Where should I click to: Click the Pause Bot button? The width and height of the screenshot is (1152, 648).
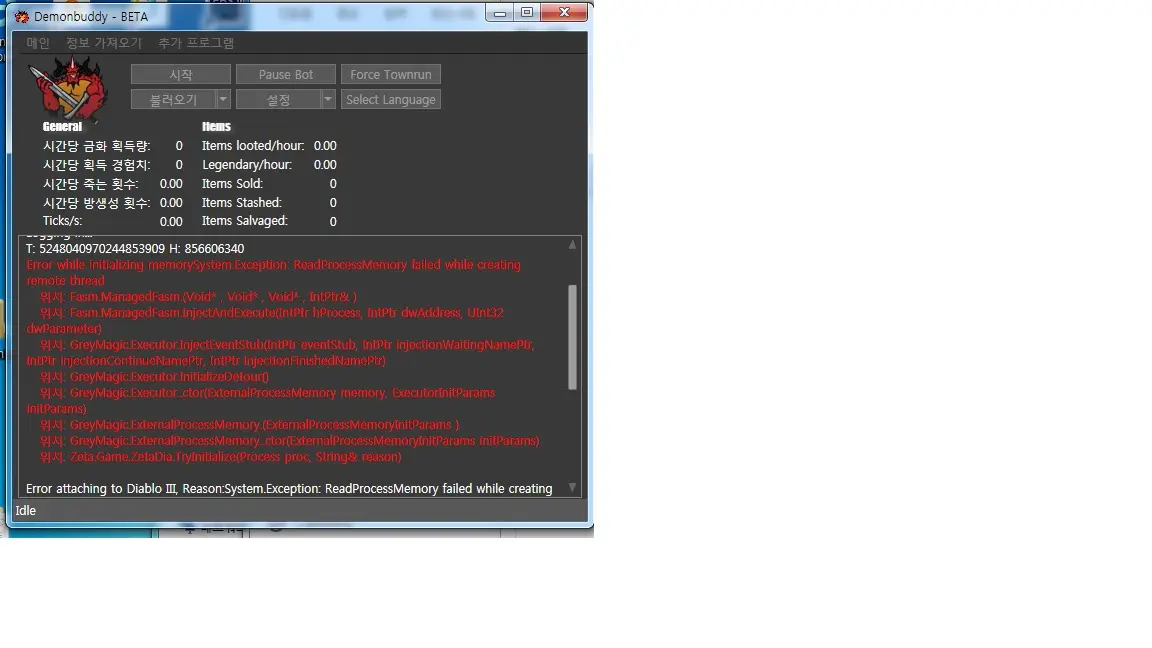click(286, 74)
